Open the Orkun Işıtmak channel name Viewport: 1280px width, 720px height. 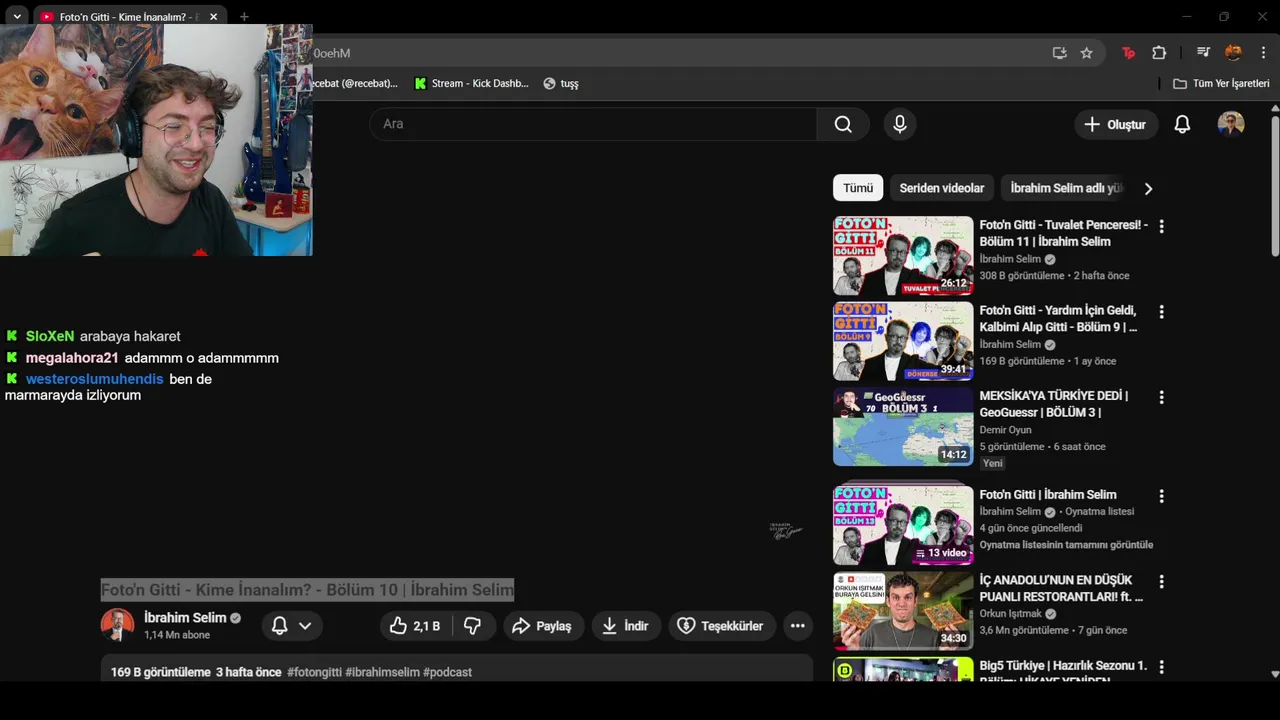pyautogui.click(x=1010, y=614)
